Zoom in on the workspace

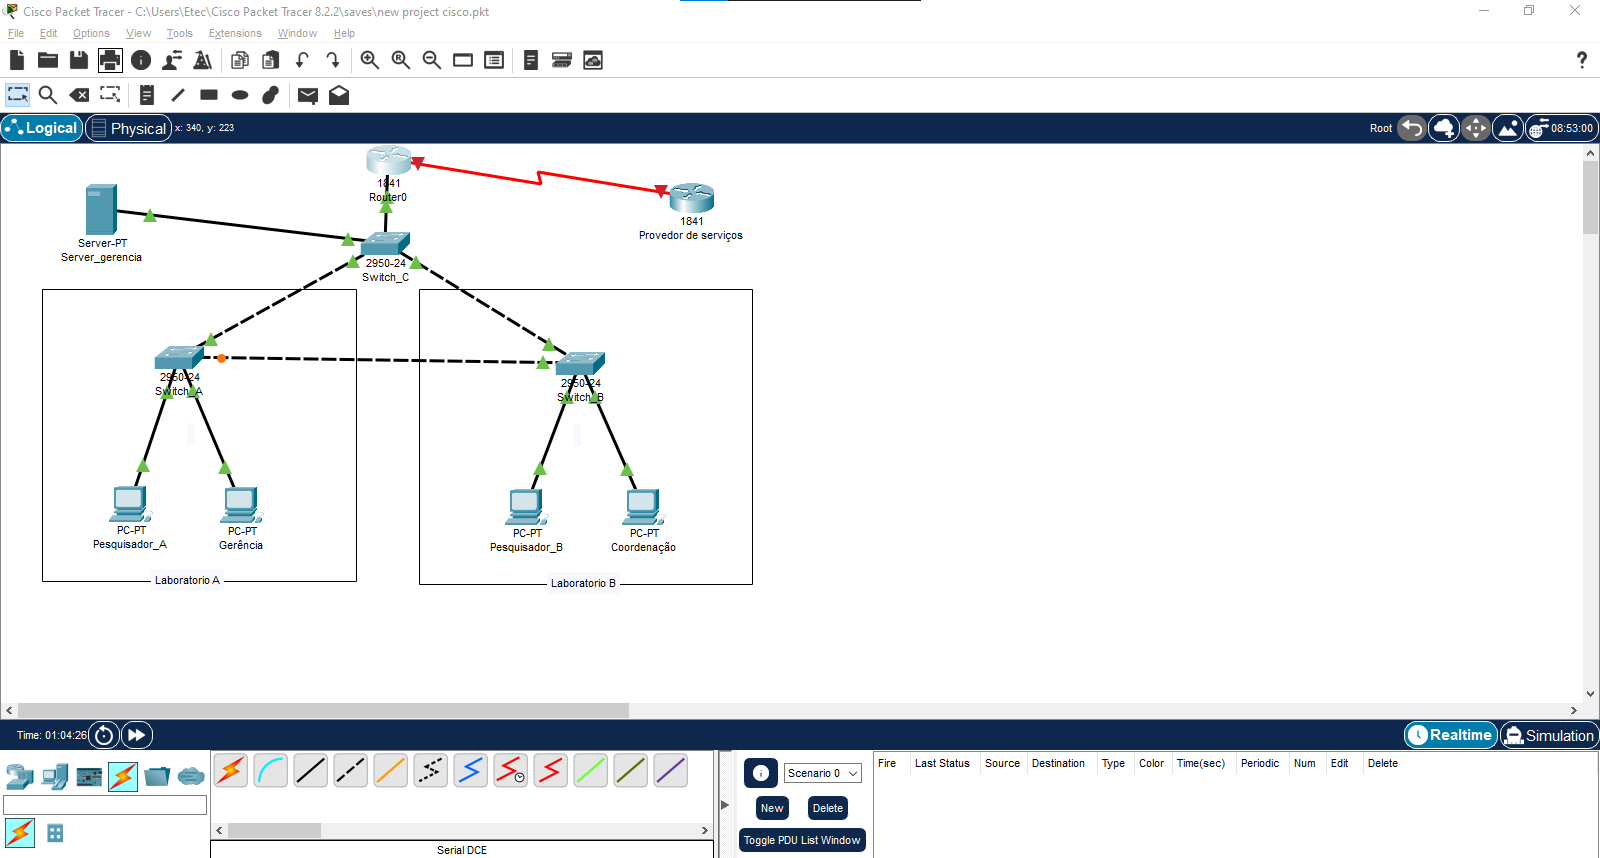tap(370, 60)
